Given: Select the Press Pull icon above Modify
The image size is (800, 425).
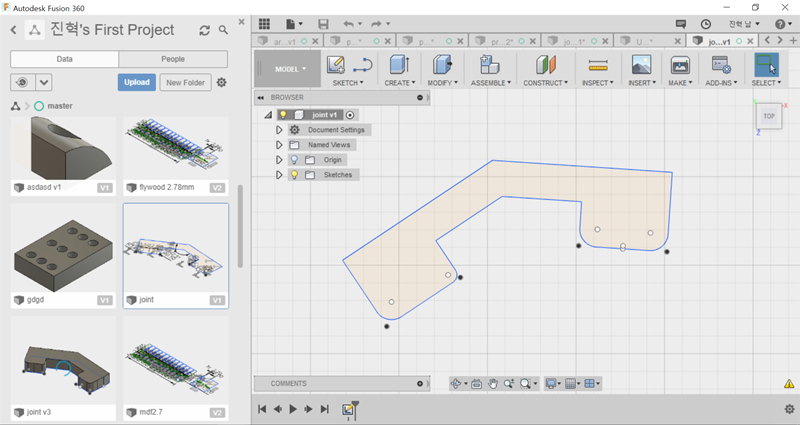Looking at the screenshot, I should coord(442,65).
